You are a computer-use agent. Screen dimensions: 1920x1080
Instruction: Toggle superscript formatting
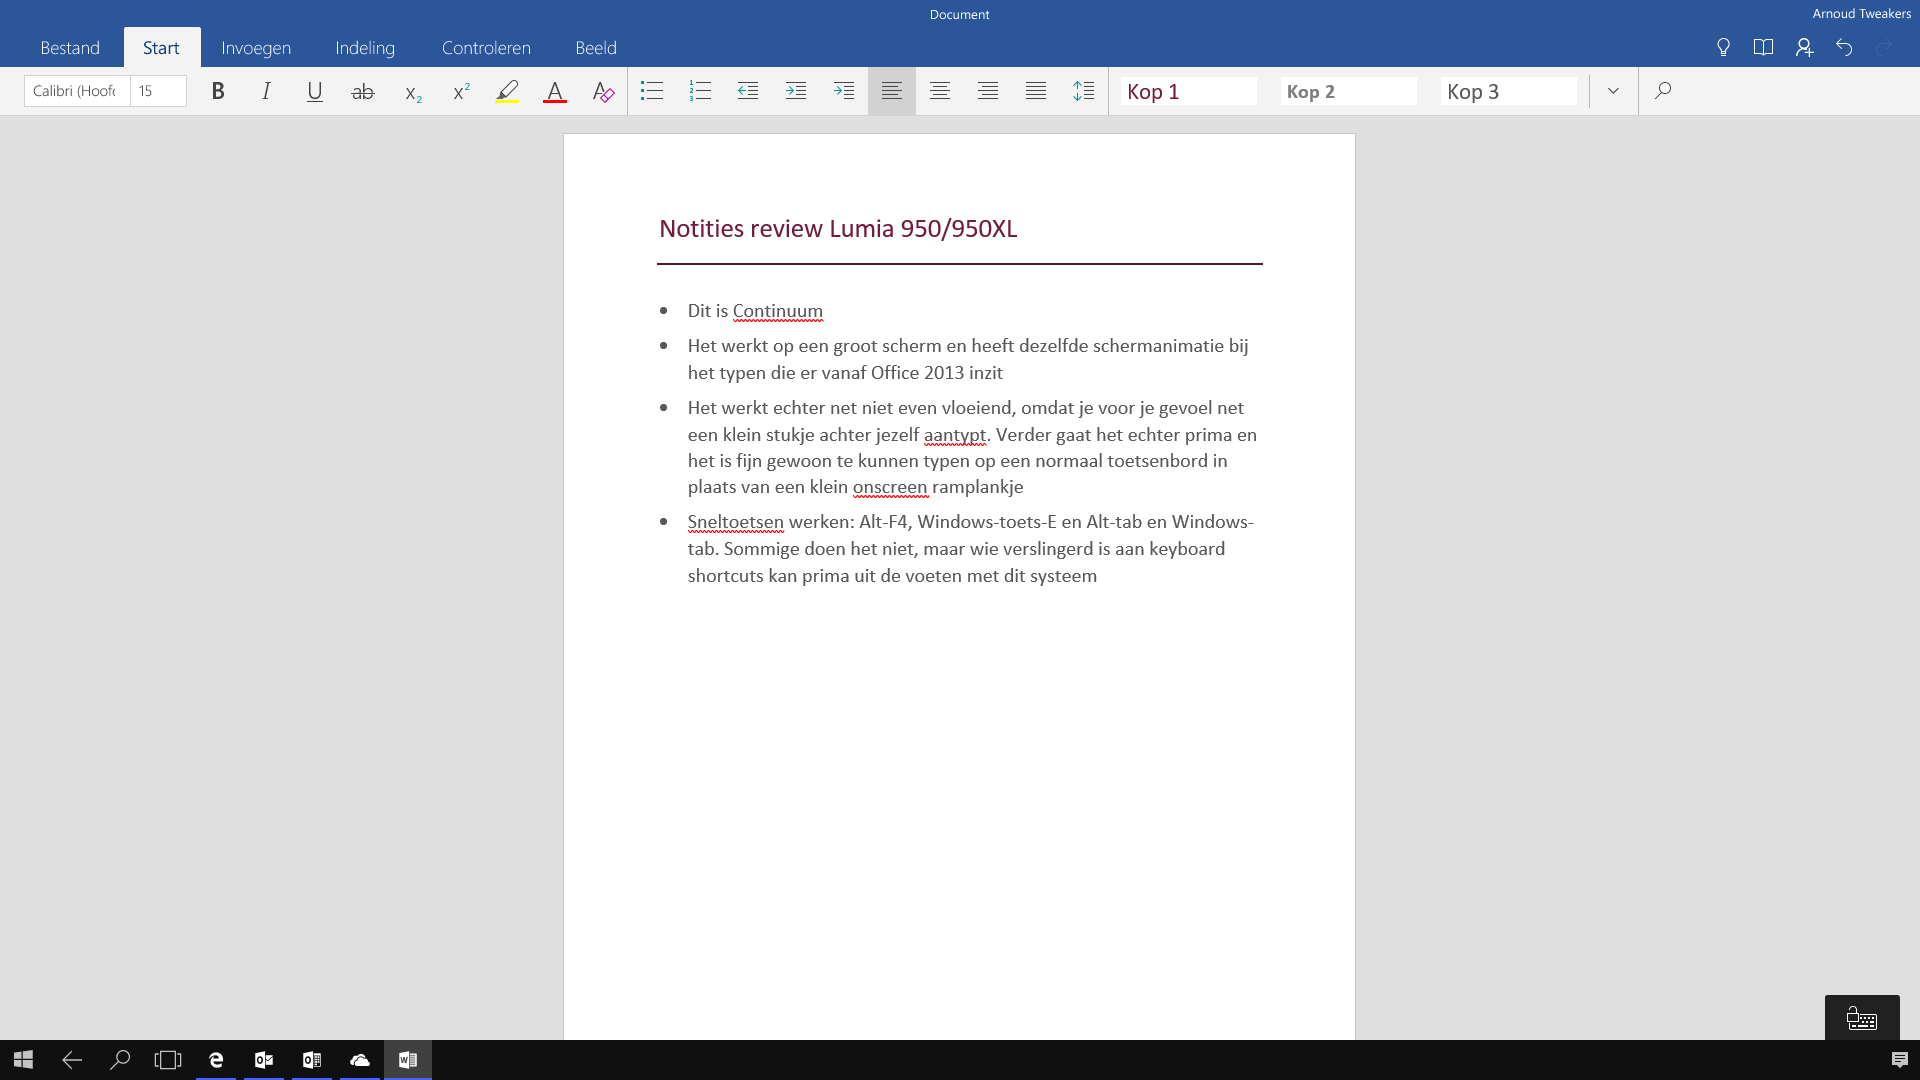click(x=461, y=91)
